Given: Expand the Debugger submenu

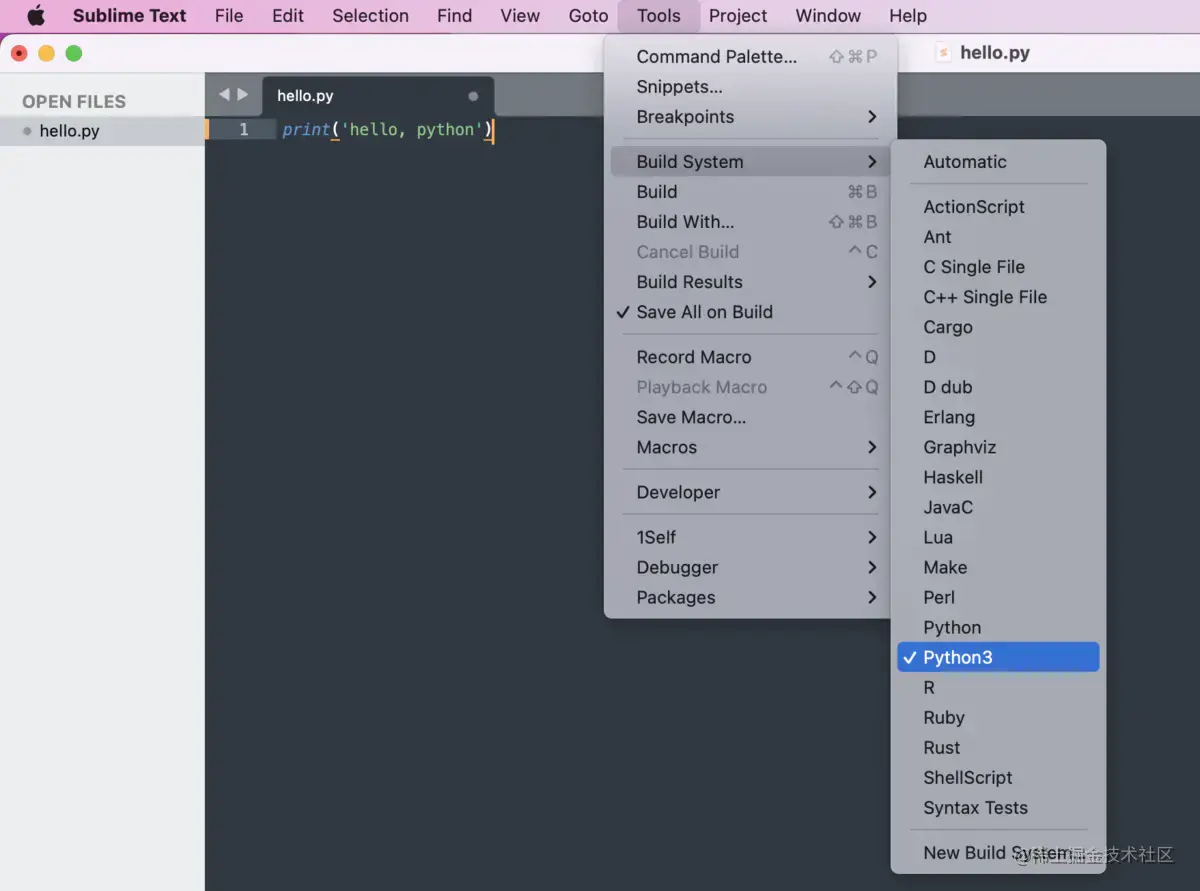Looking at the screenshot, I should 747,567.
